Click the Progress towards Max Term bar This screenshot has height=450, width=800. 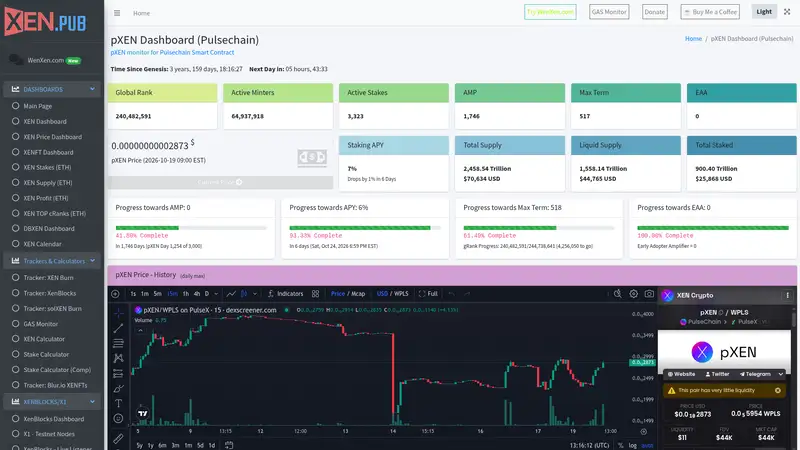point(539,228)
